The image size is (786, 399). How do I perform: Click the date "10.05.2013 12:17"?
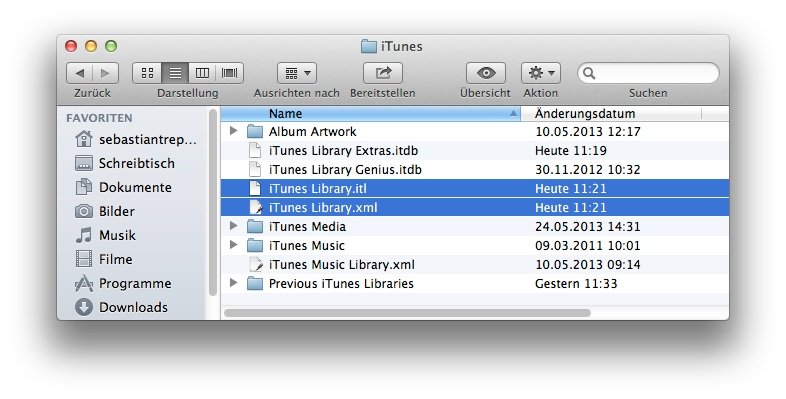(x=588, y=132)
